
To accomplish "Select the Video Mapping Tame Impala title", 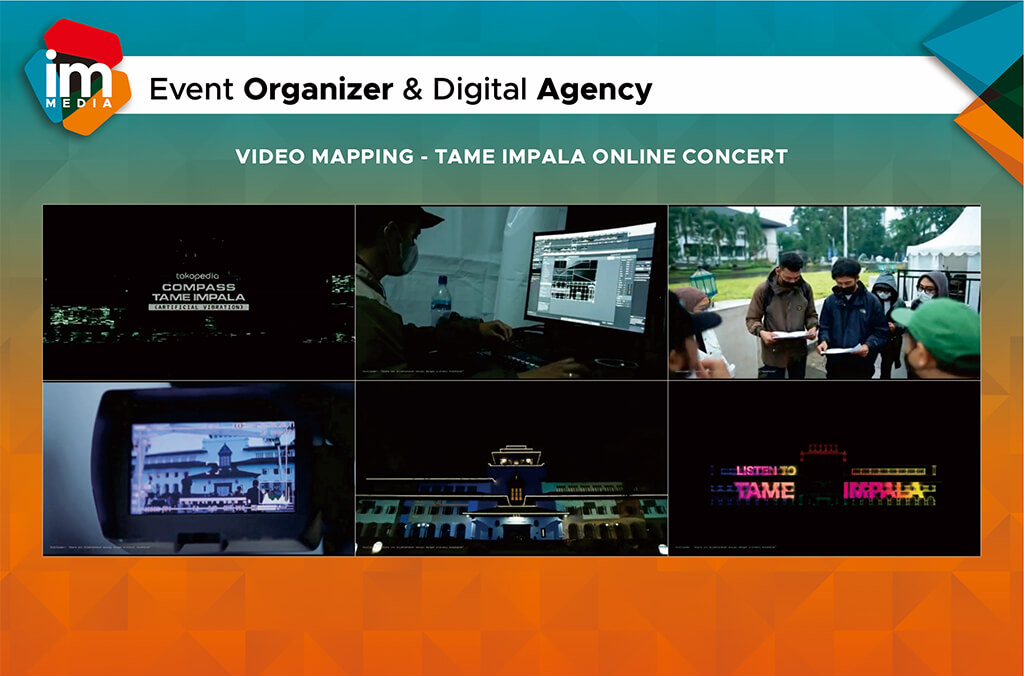I will [511, 157].
